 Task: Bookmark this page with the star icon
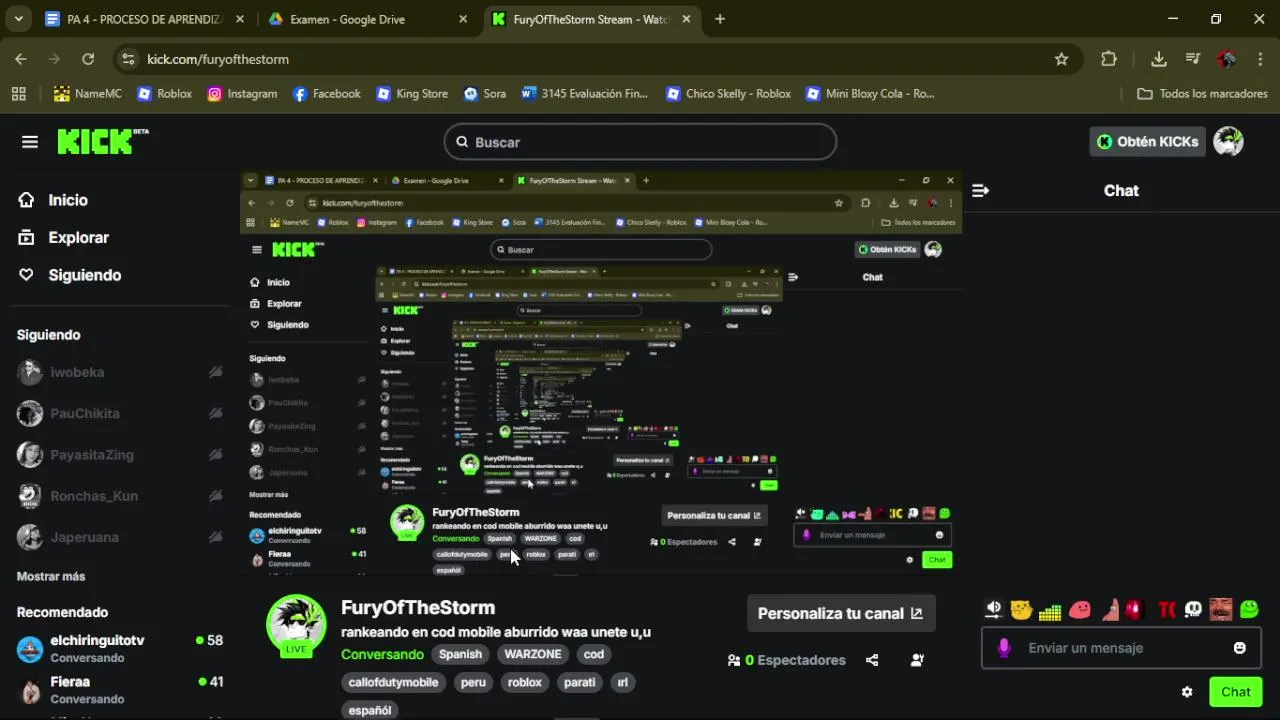(1061, 59)
